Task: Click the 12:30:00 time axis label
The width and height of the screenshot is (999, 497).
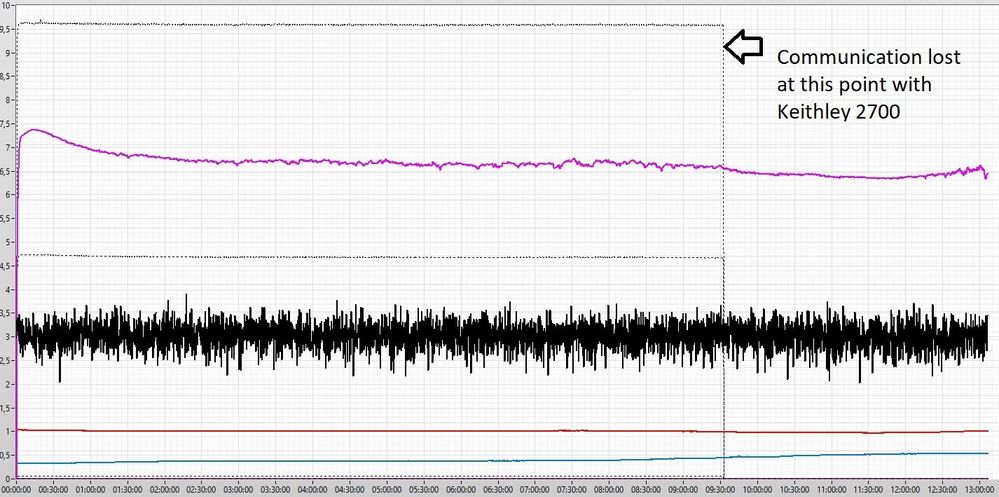Action: click(x=940, y=491)
